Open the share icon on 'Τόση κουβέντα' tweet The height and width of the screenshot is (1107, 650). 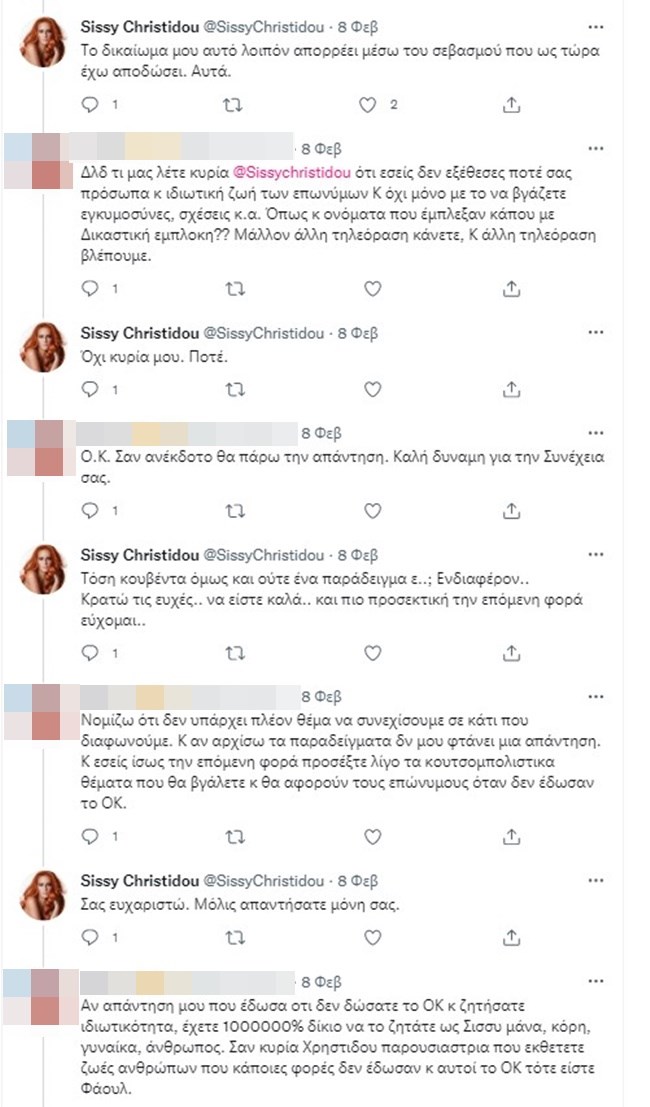(514, 657)
